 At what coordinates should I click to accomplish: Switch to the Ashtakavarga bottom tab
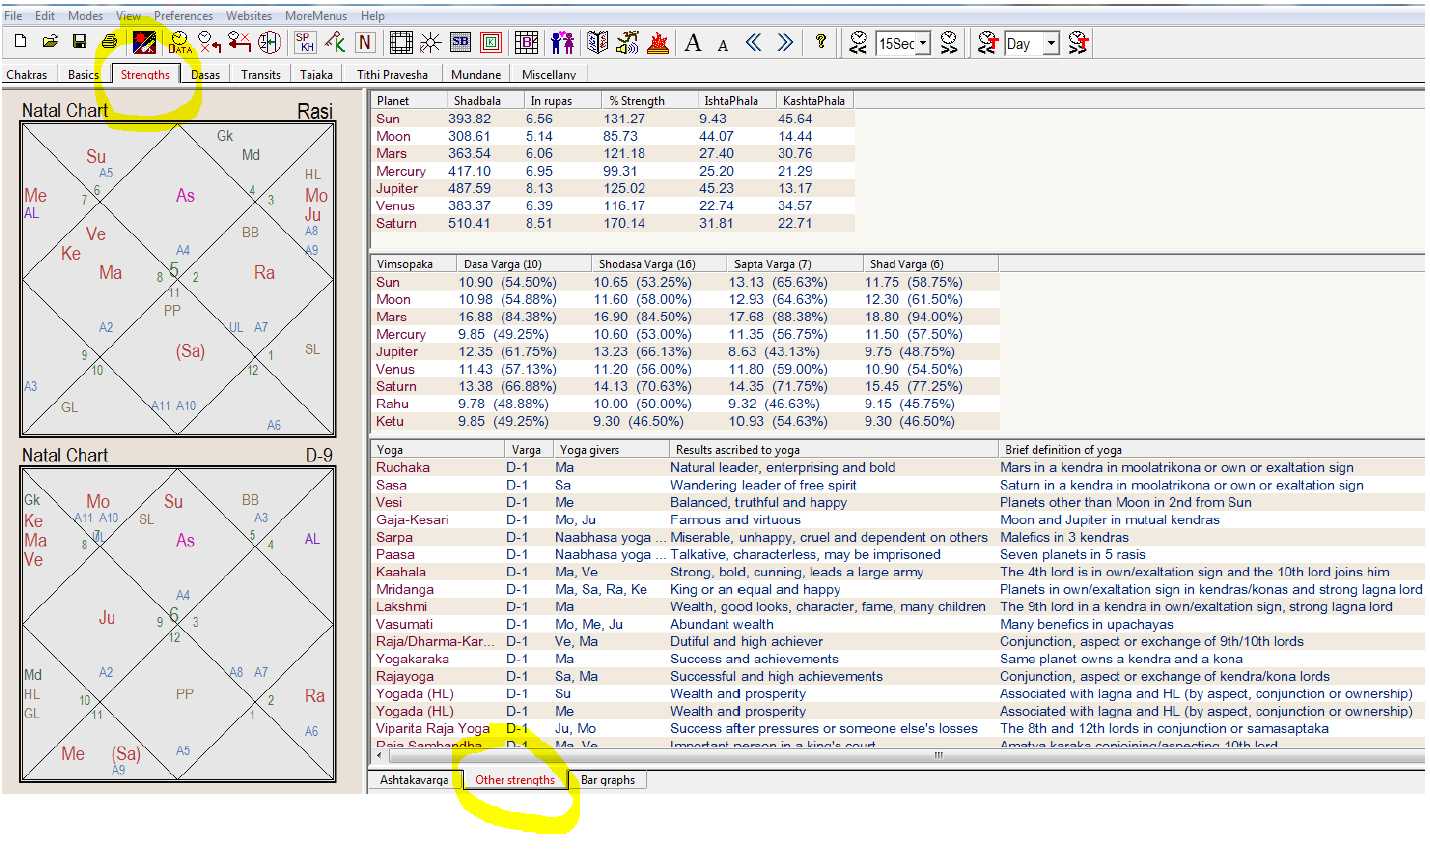414,780
